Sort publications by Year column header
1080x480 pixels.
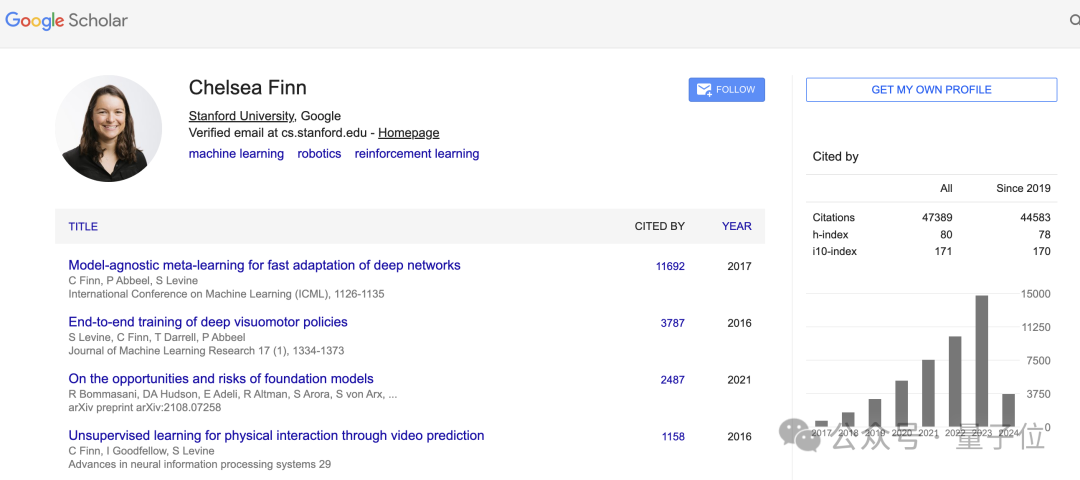pos(736,227)
